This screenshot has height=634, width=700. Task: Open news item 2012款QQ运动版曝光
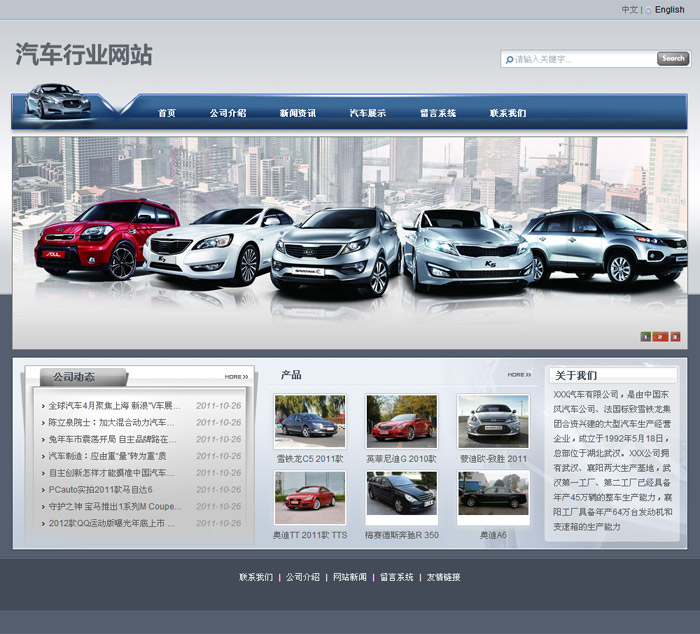[112, 523]
